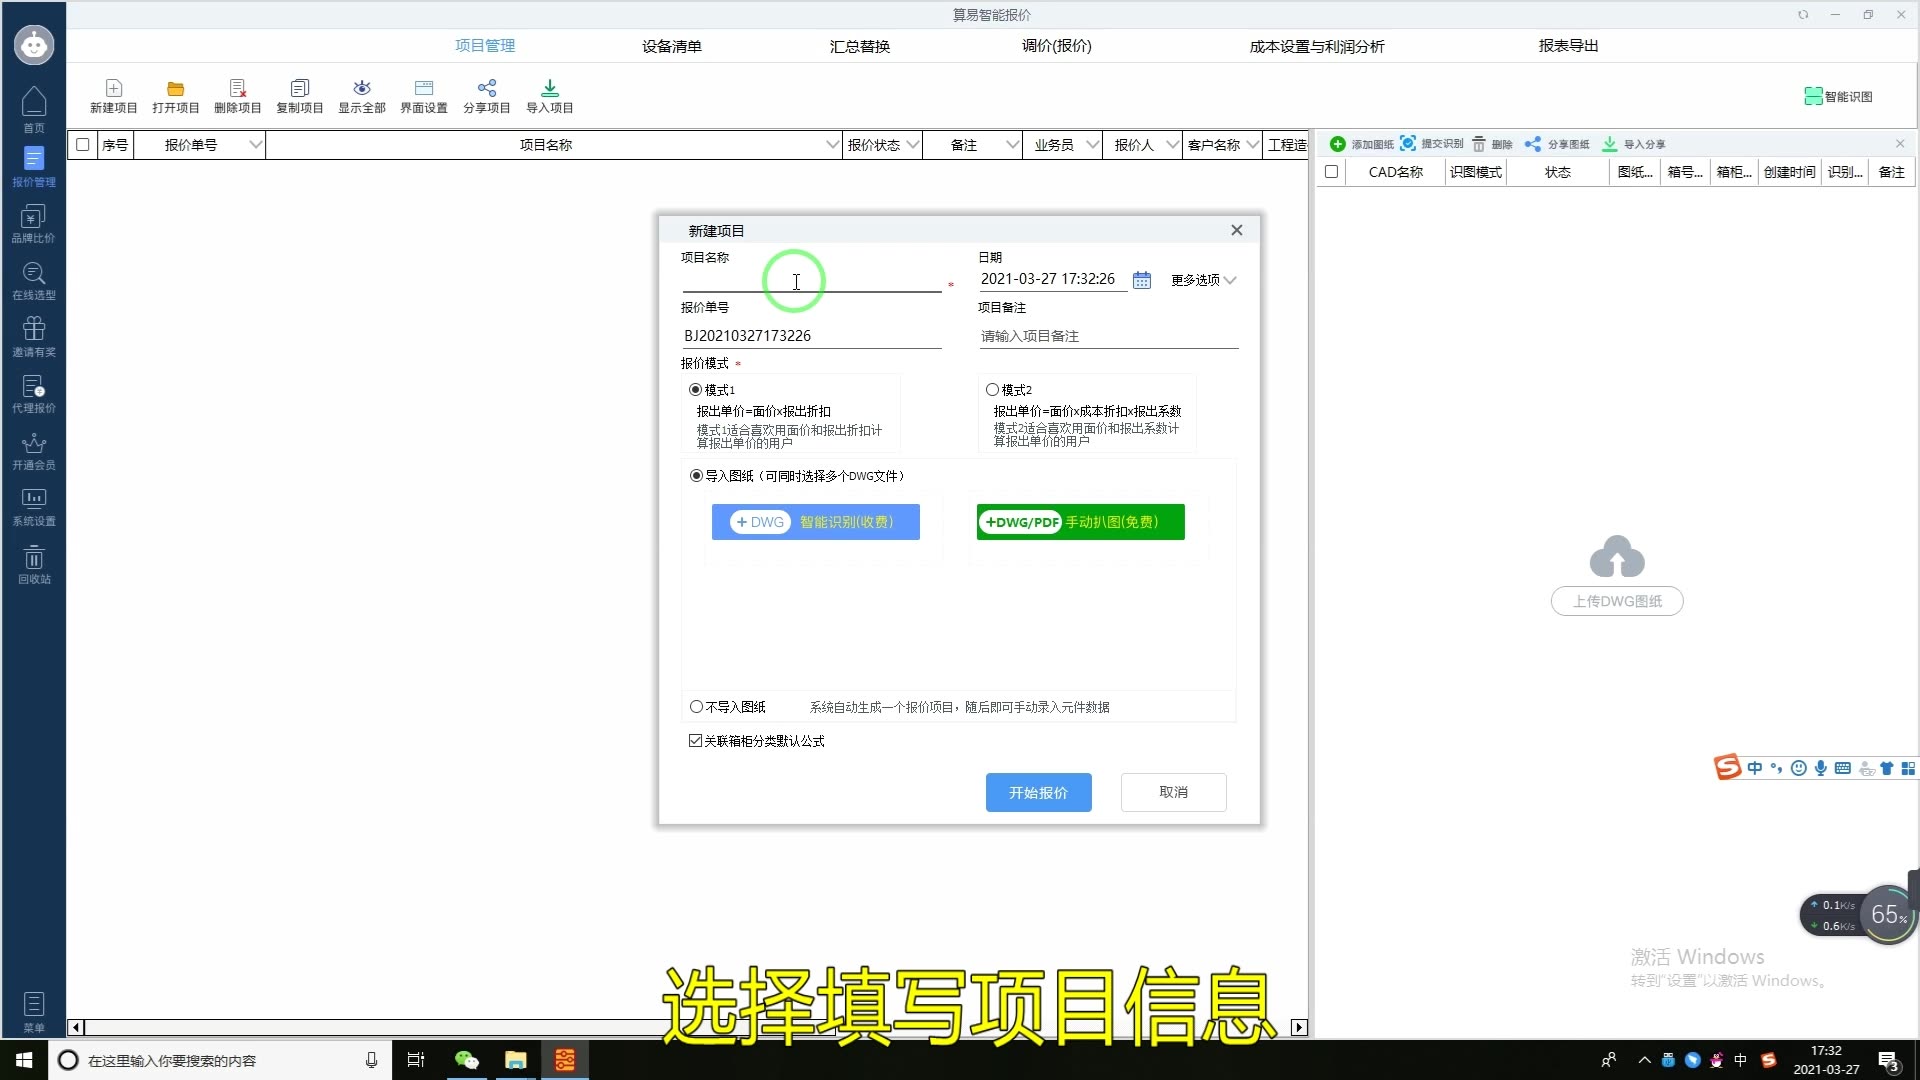
Task: Switch to 汇总替换 tab
Action: pos(860,46)
